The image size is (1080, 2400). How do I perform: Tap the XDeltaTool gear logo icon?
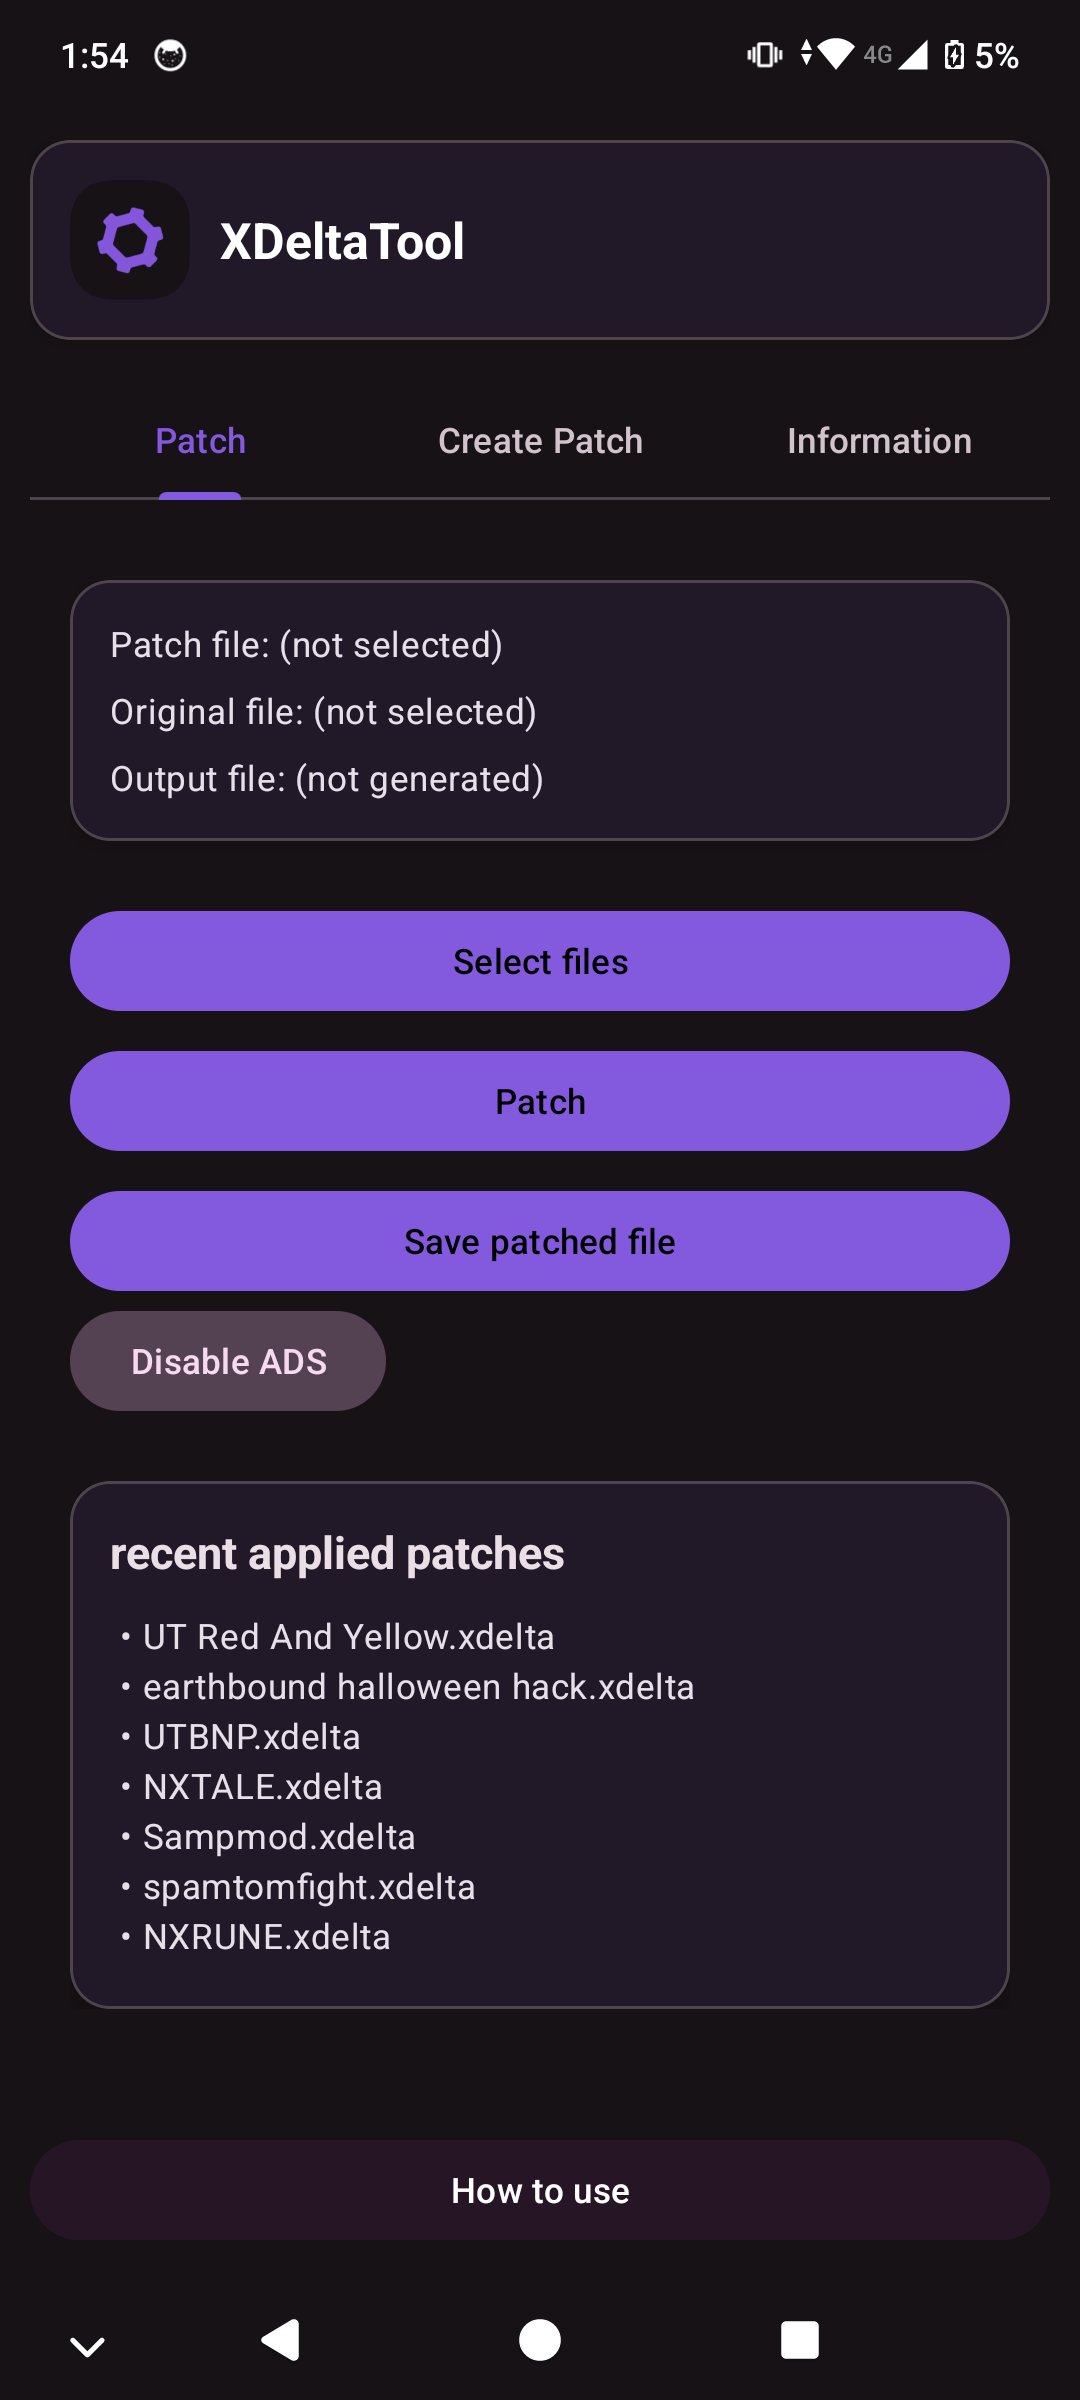pos(130,240)
